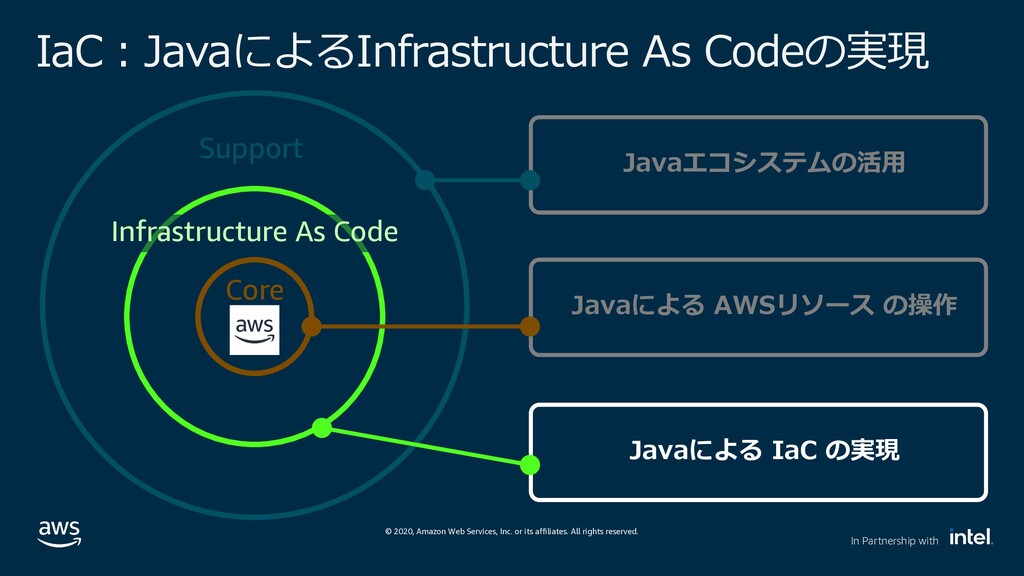Image resolution: width=1024 pixels, height=576 pixels.
Task: Click the 'In Partnership with' text
Action: tap(894, 541)
